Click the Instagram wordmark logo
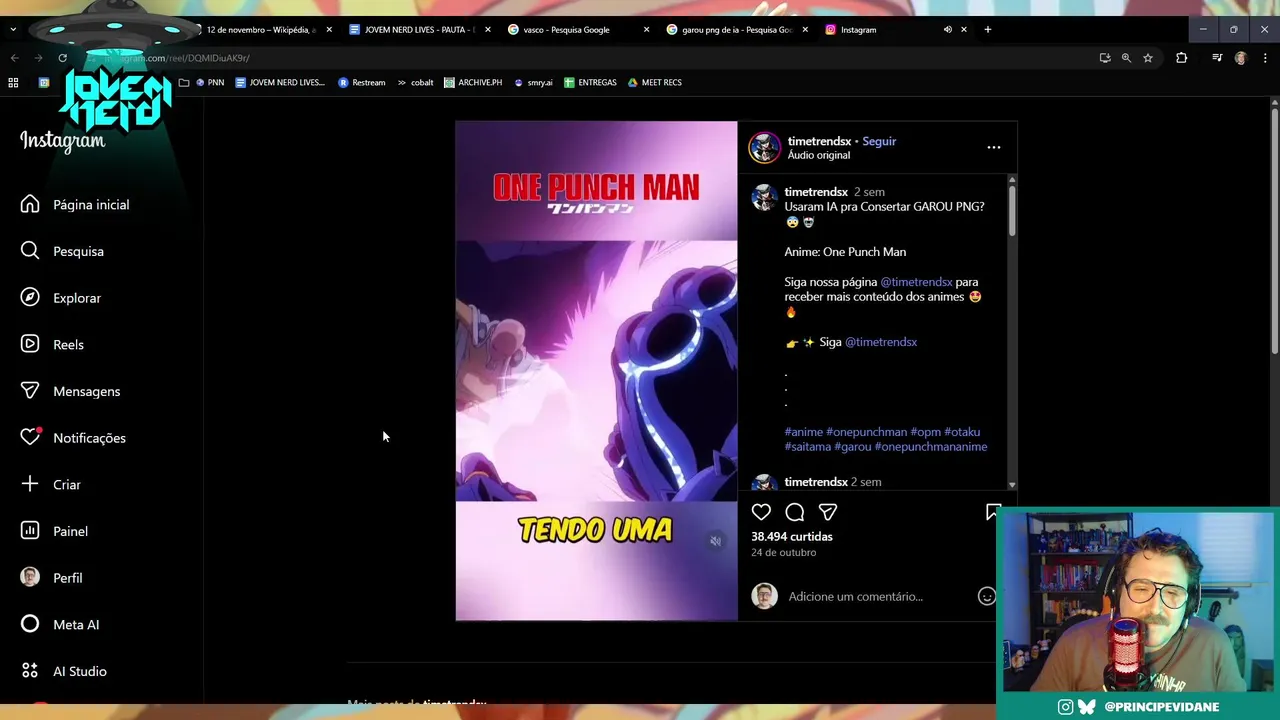This screenshot has width=1280, height=720. click(x=62, y=140)
